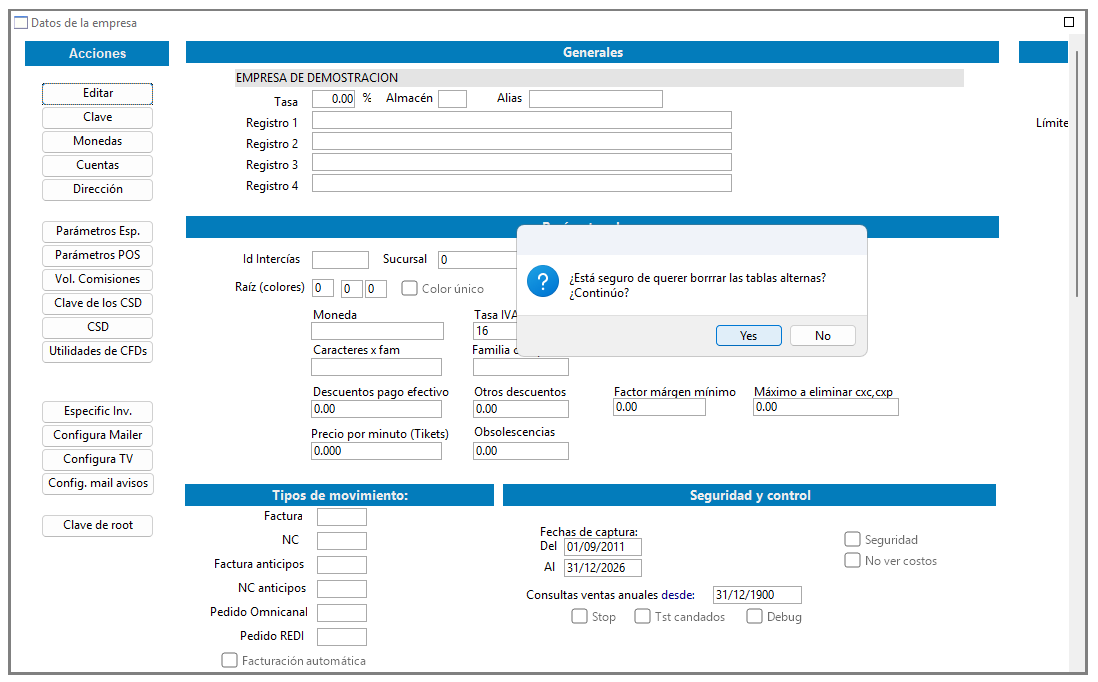1098x682 pixels.
Task: Click the Tipos de movimiento header
Action: [340, 495]
